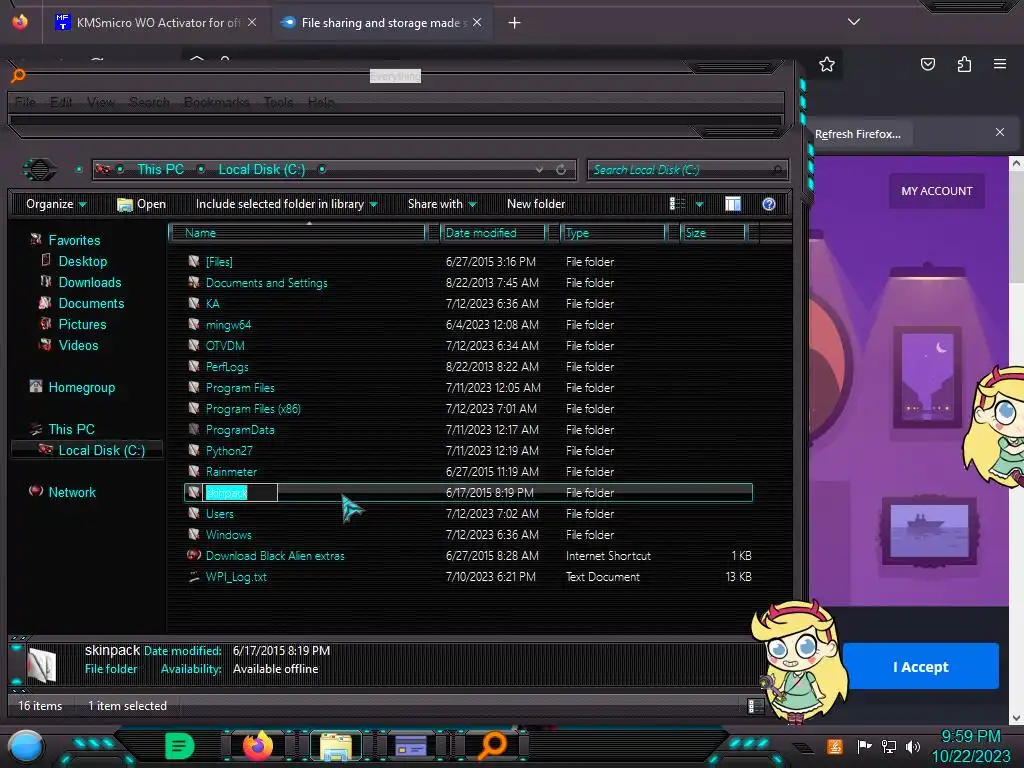Image resolution: width=1024 pixels, height=768 pixels.
Task: Open the purple window app on the taskbar
Action: coord(411,746)
